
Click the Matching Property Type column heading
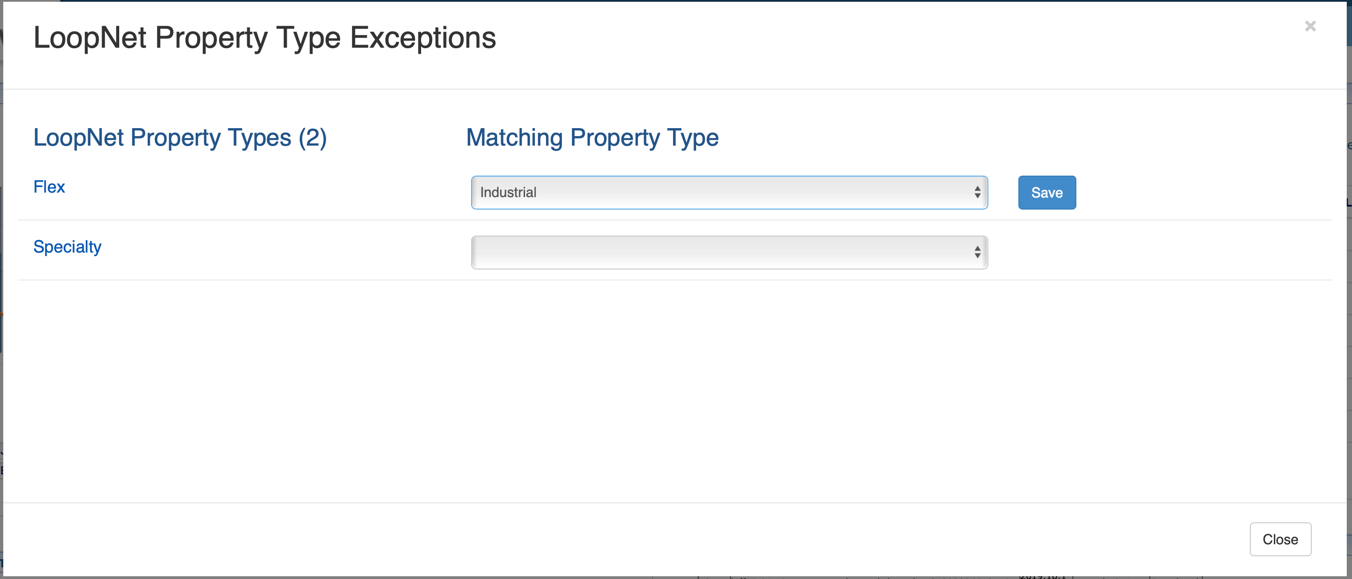[592, 138]
